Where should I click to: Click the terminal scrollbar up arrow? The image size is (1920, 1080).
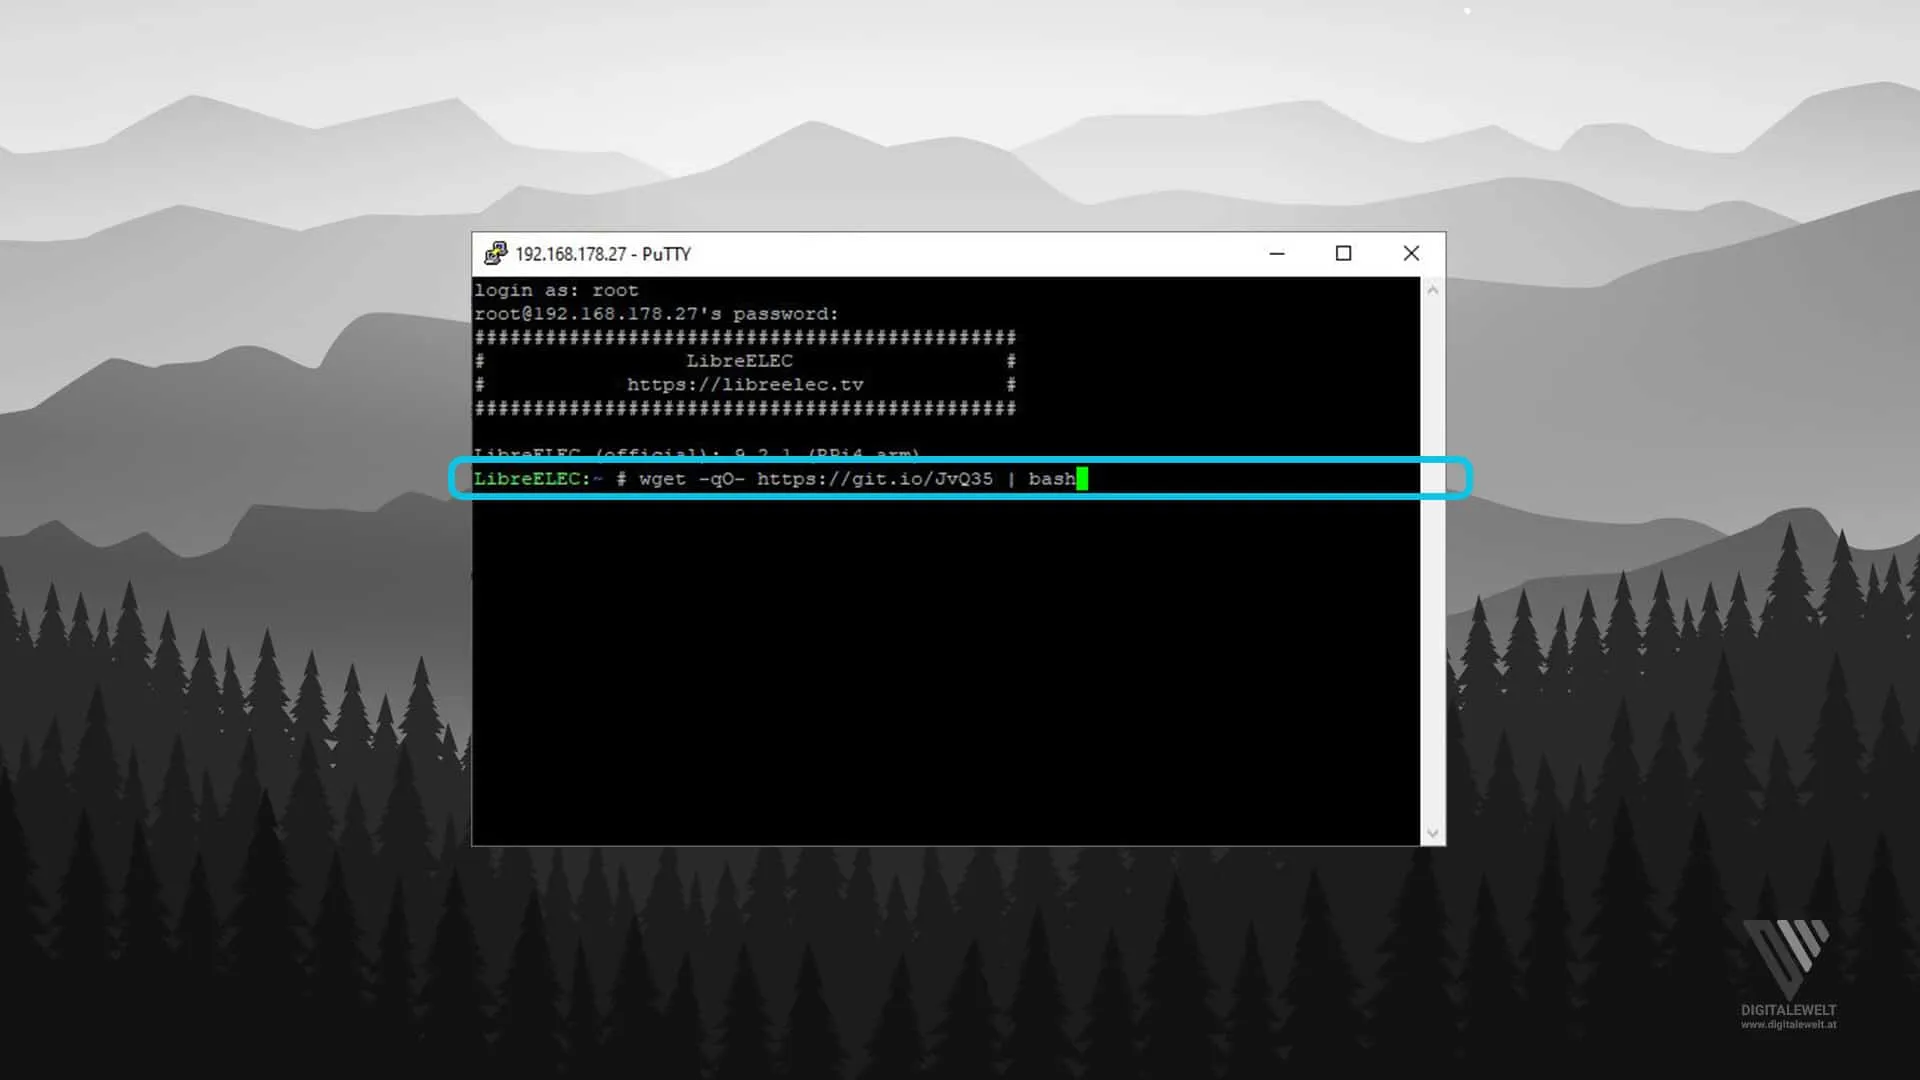[x=1432, y=290]
